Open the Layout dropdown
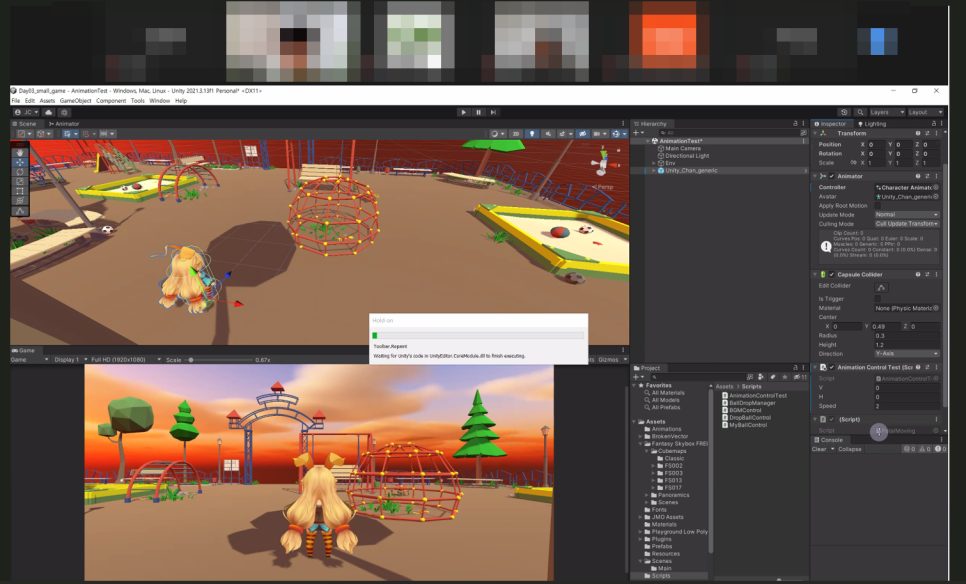 (x=925, y=112)
